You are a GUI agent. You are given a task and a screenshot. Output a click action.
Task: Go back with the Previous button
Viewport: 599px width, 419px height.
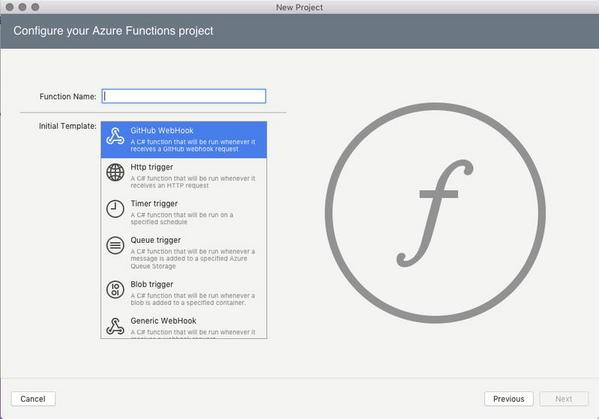(x=509, y=399)
